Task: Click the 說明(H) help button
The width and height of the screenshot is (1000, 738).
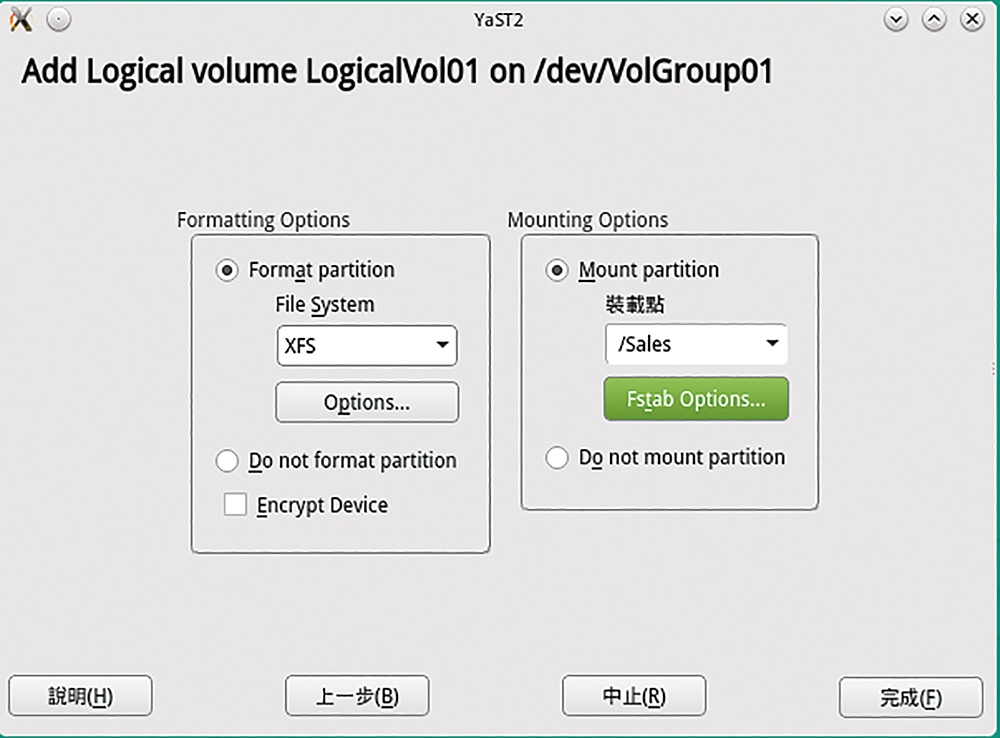Action: [x=80, y=696]
